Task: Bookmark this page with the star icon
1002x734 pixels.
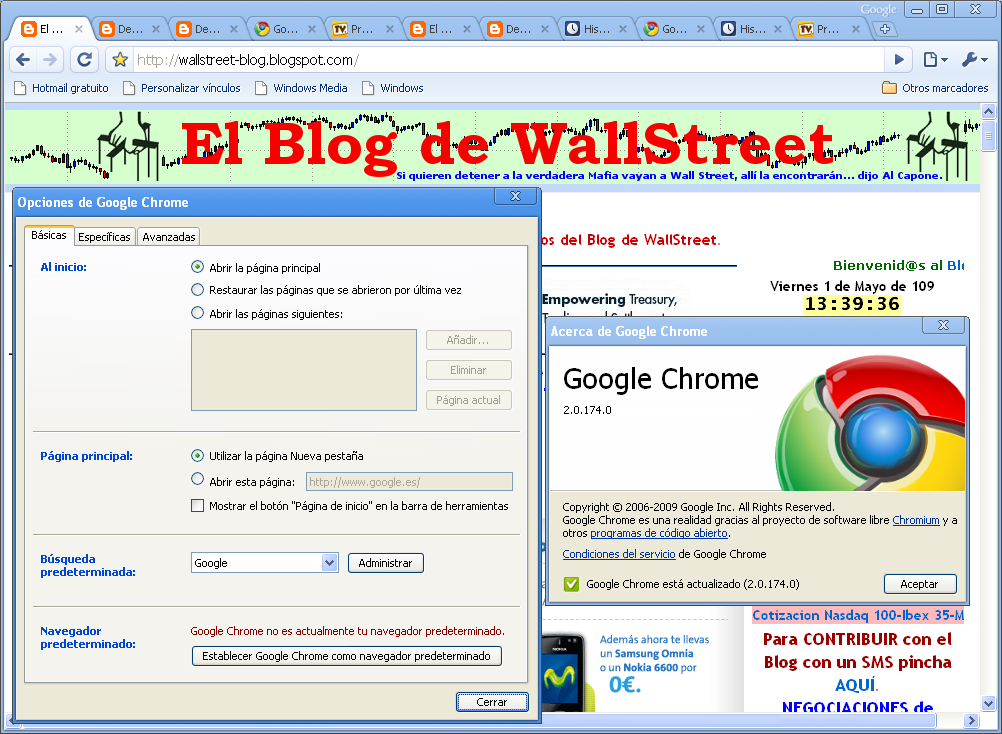Action: [119, 60]
